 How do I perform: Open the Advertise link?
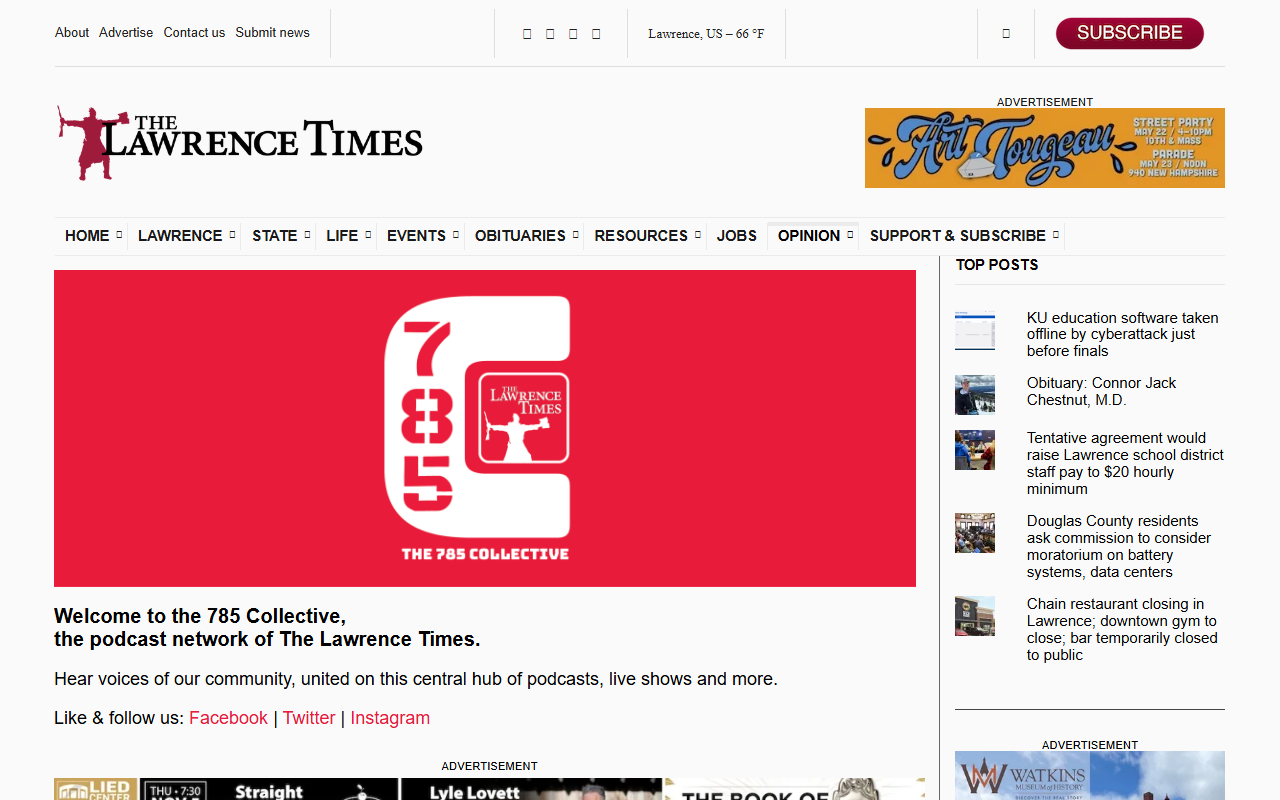tap(126, 32)
